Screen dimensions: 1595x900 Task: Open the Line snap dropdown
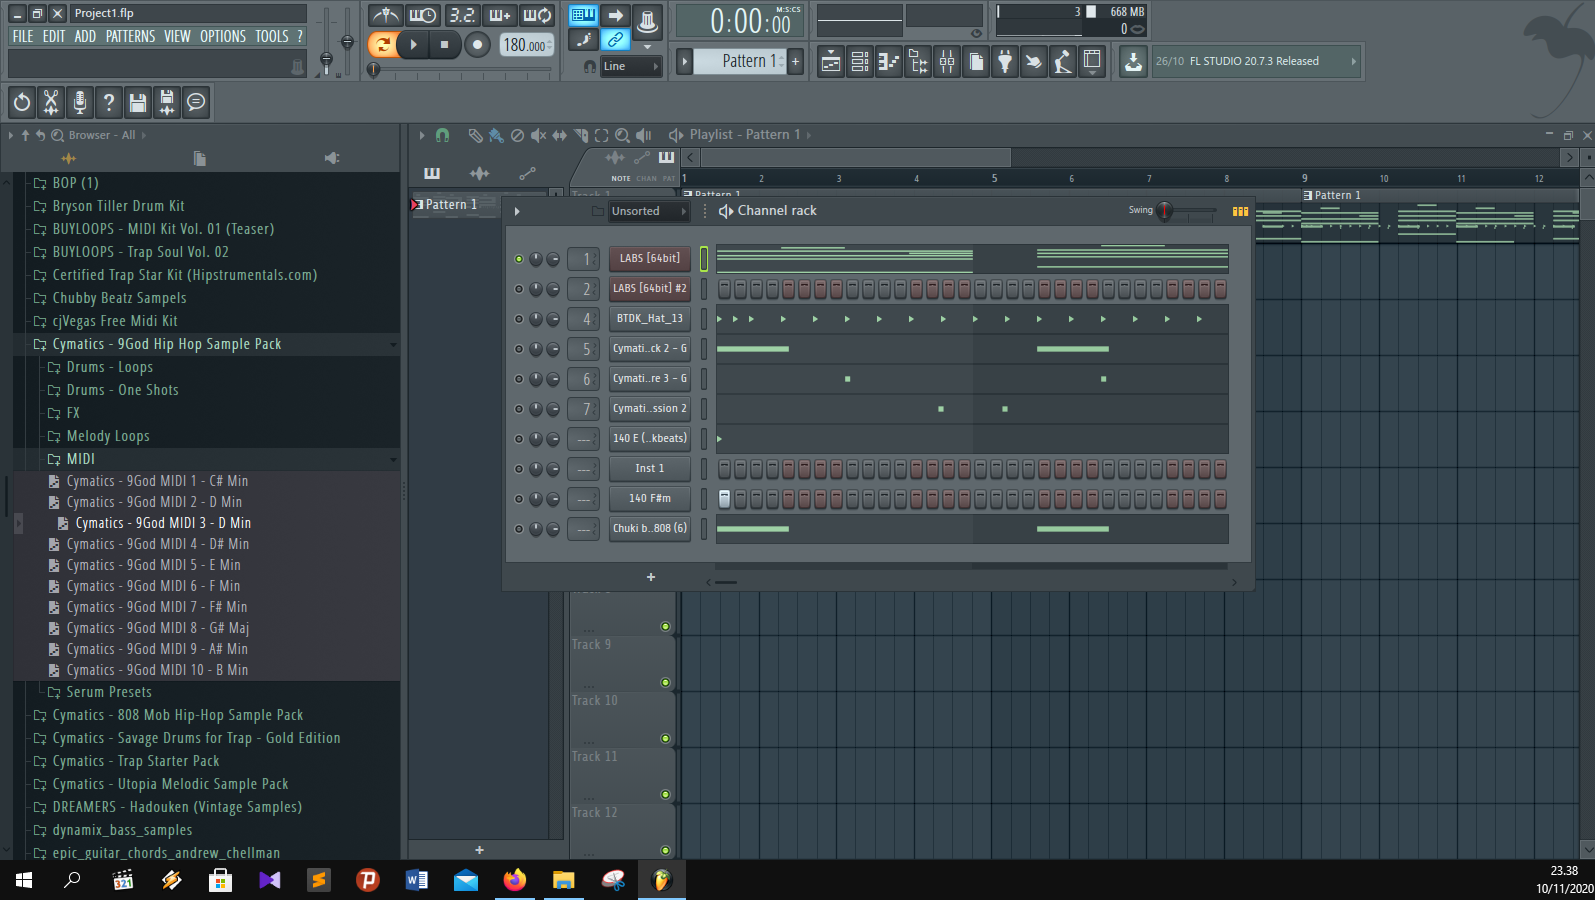tap(631, 66)
